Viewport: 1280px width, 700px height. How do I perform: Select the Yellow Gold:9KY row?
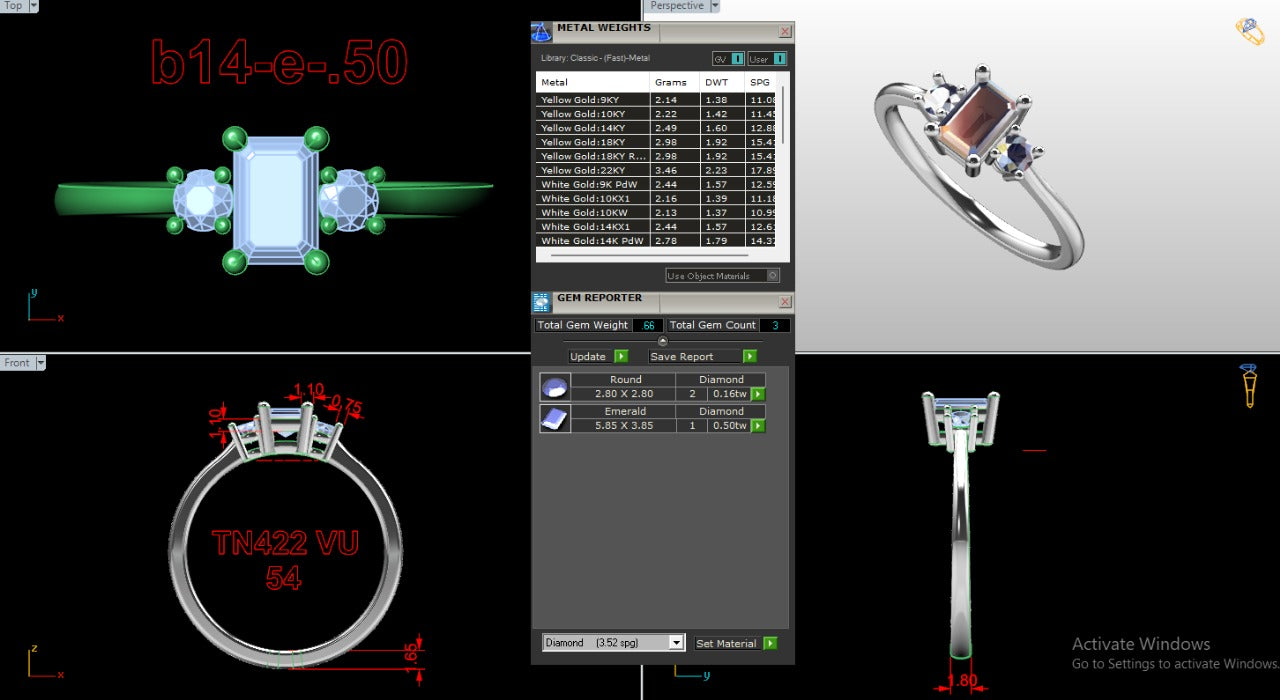tap(657, 100)
